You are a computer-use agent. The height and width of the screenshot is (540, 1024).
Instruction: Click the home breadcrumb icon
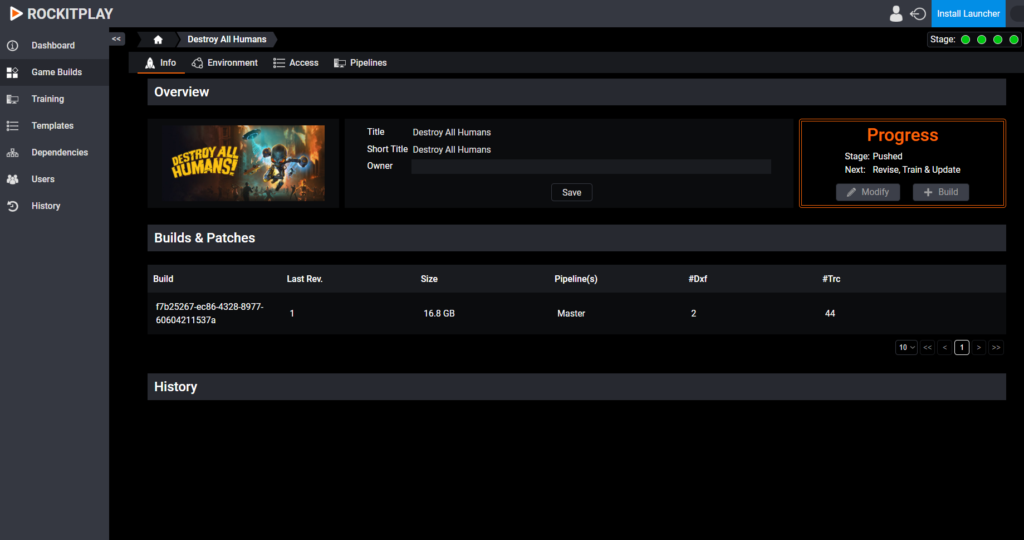coord(158,40)
